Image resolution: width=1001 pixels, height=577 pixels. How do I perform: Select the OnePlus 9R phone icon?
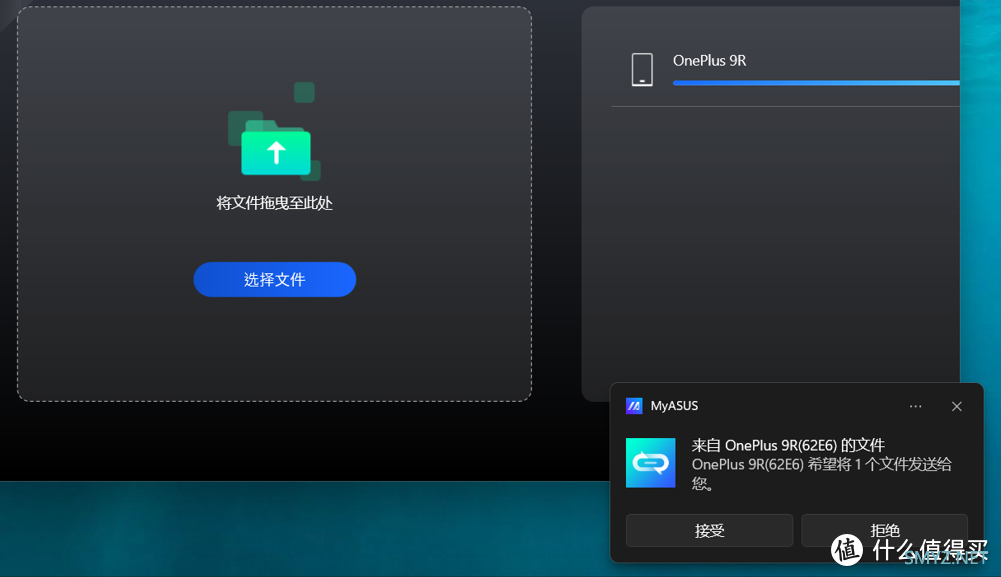[642, 70]
